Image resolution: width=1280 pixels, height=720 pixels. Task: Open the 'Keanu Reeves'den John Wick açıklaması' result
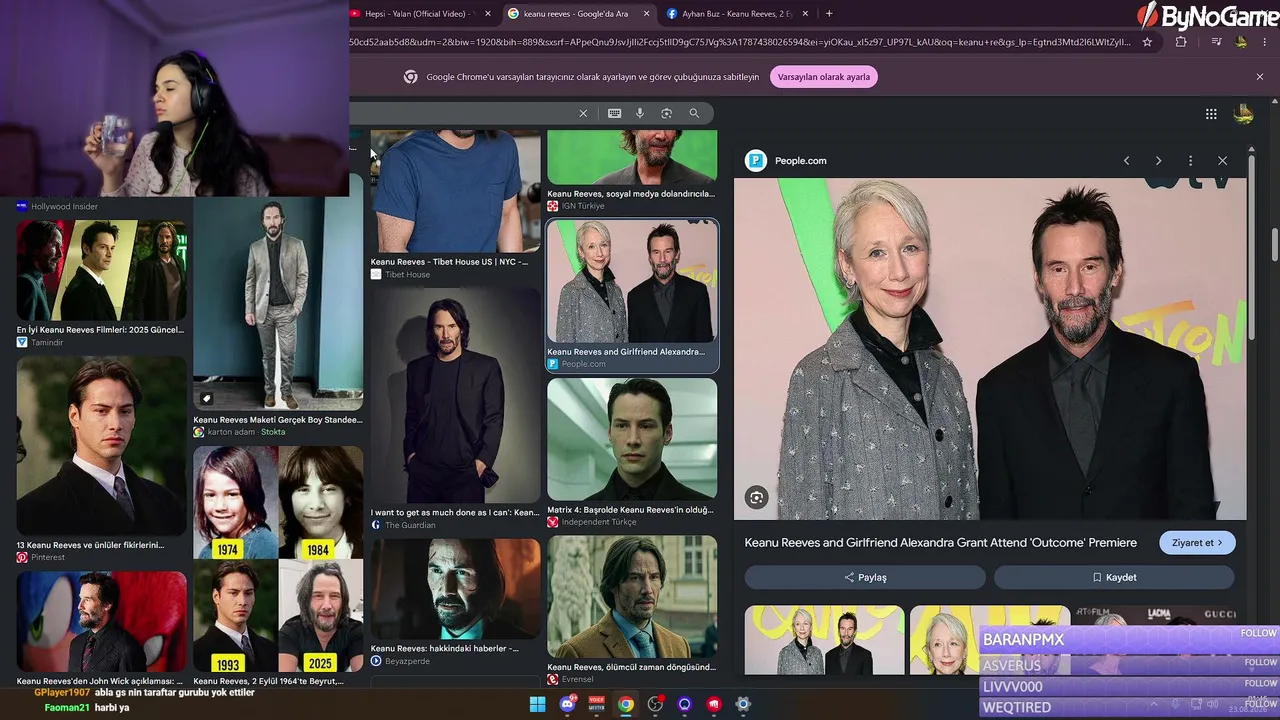coord(102,622)
